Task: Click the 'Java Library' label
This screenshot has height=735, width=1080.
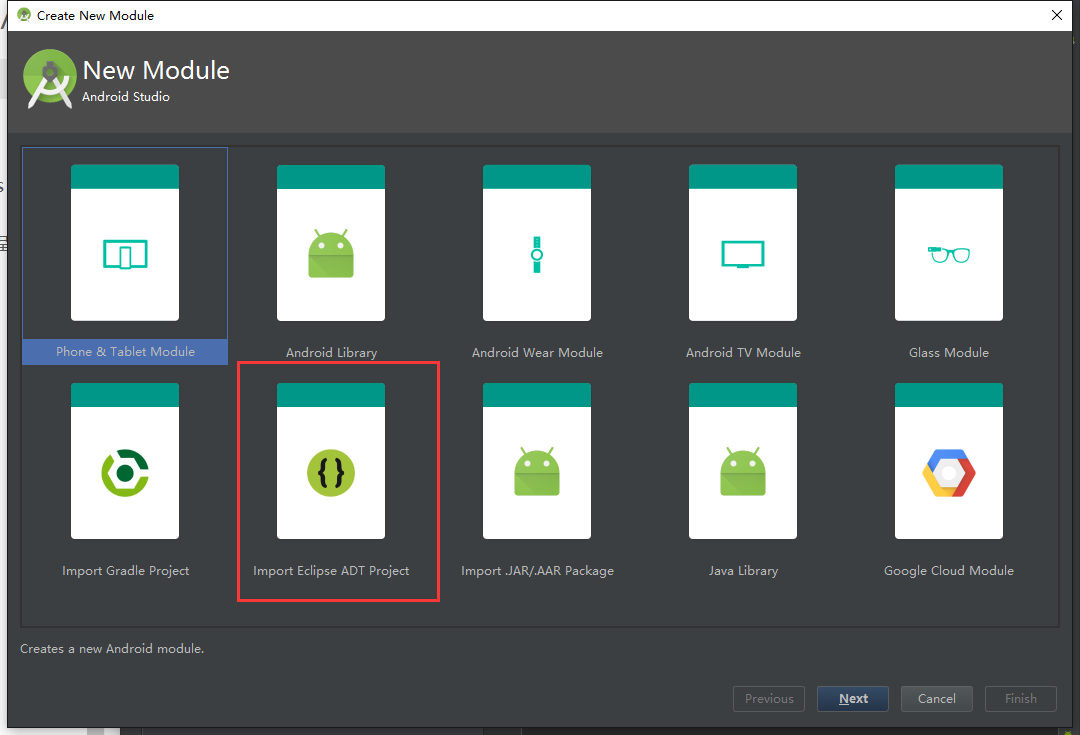Action: (x=743, y=570)
